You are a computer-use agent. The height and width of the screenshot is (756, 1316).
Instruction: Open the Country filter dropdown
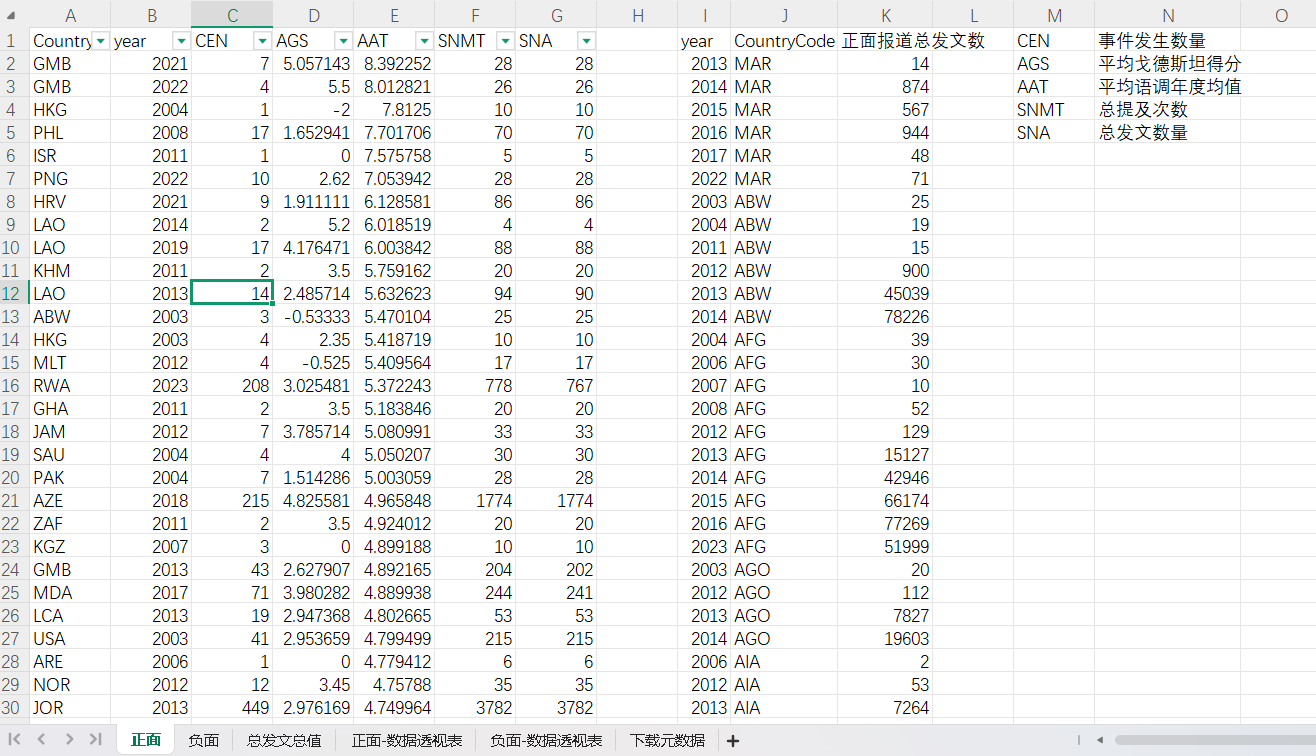(x=100, y=41)
